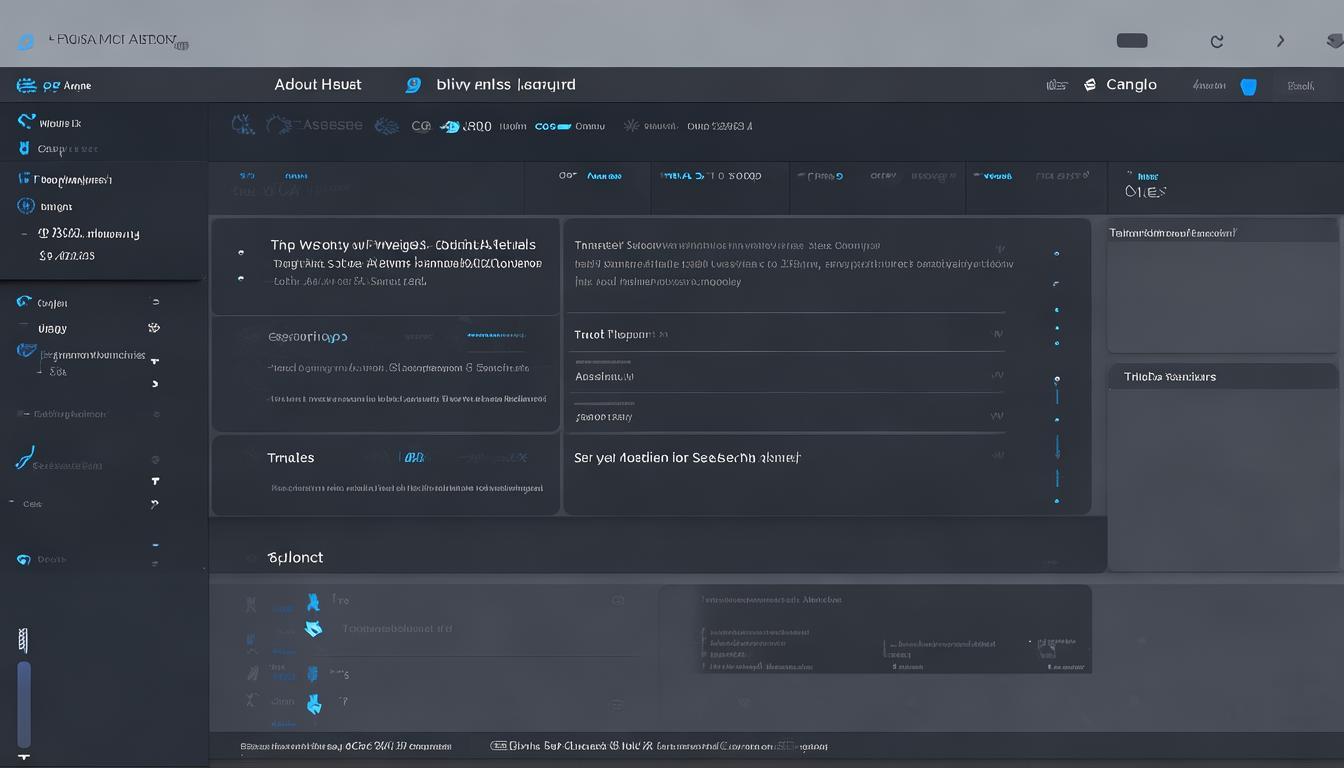Click the blue logo beside the top-left title
This screenshot has width=1344, height=768.
point(26,42)
